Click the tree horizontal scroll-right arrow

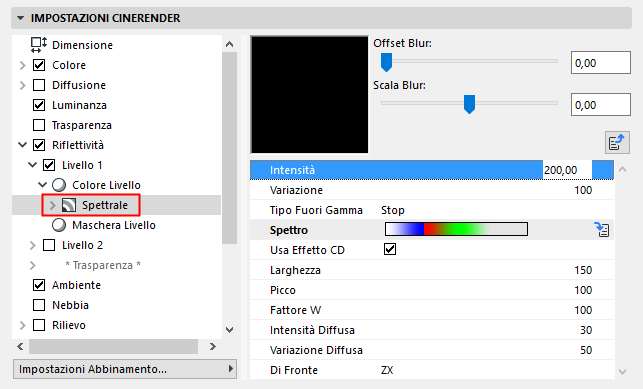coord(212,346)
